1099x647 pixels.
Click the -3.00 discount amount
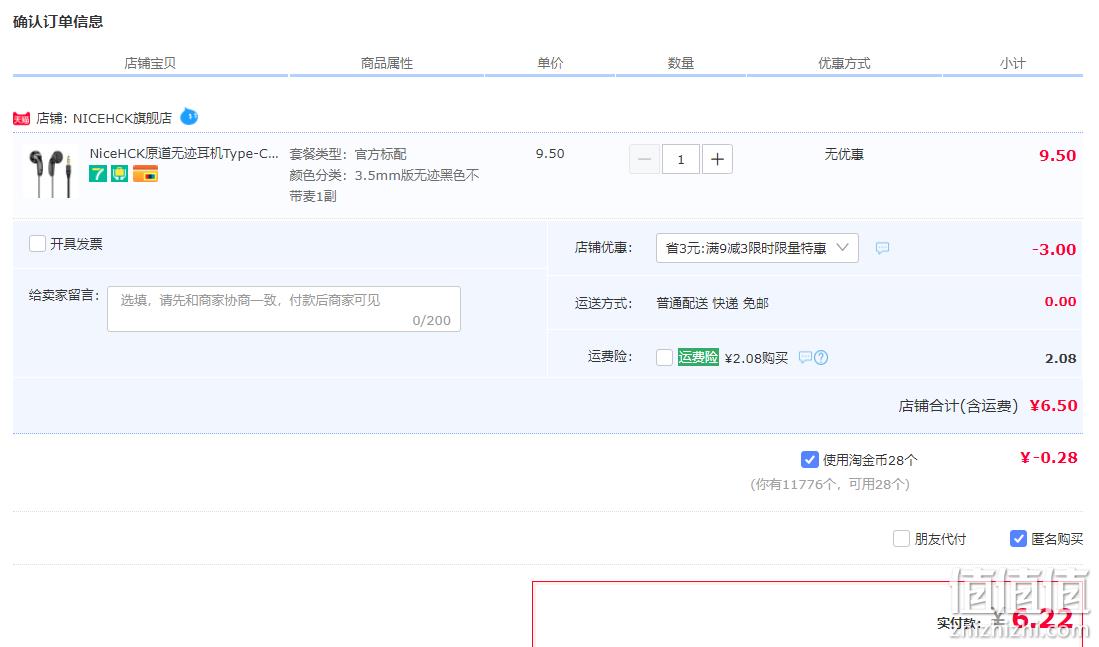click(x=1054, y=249)
